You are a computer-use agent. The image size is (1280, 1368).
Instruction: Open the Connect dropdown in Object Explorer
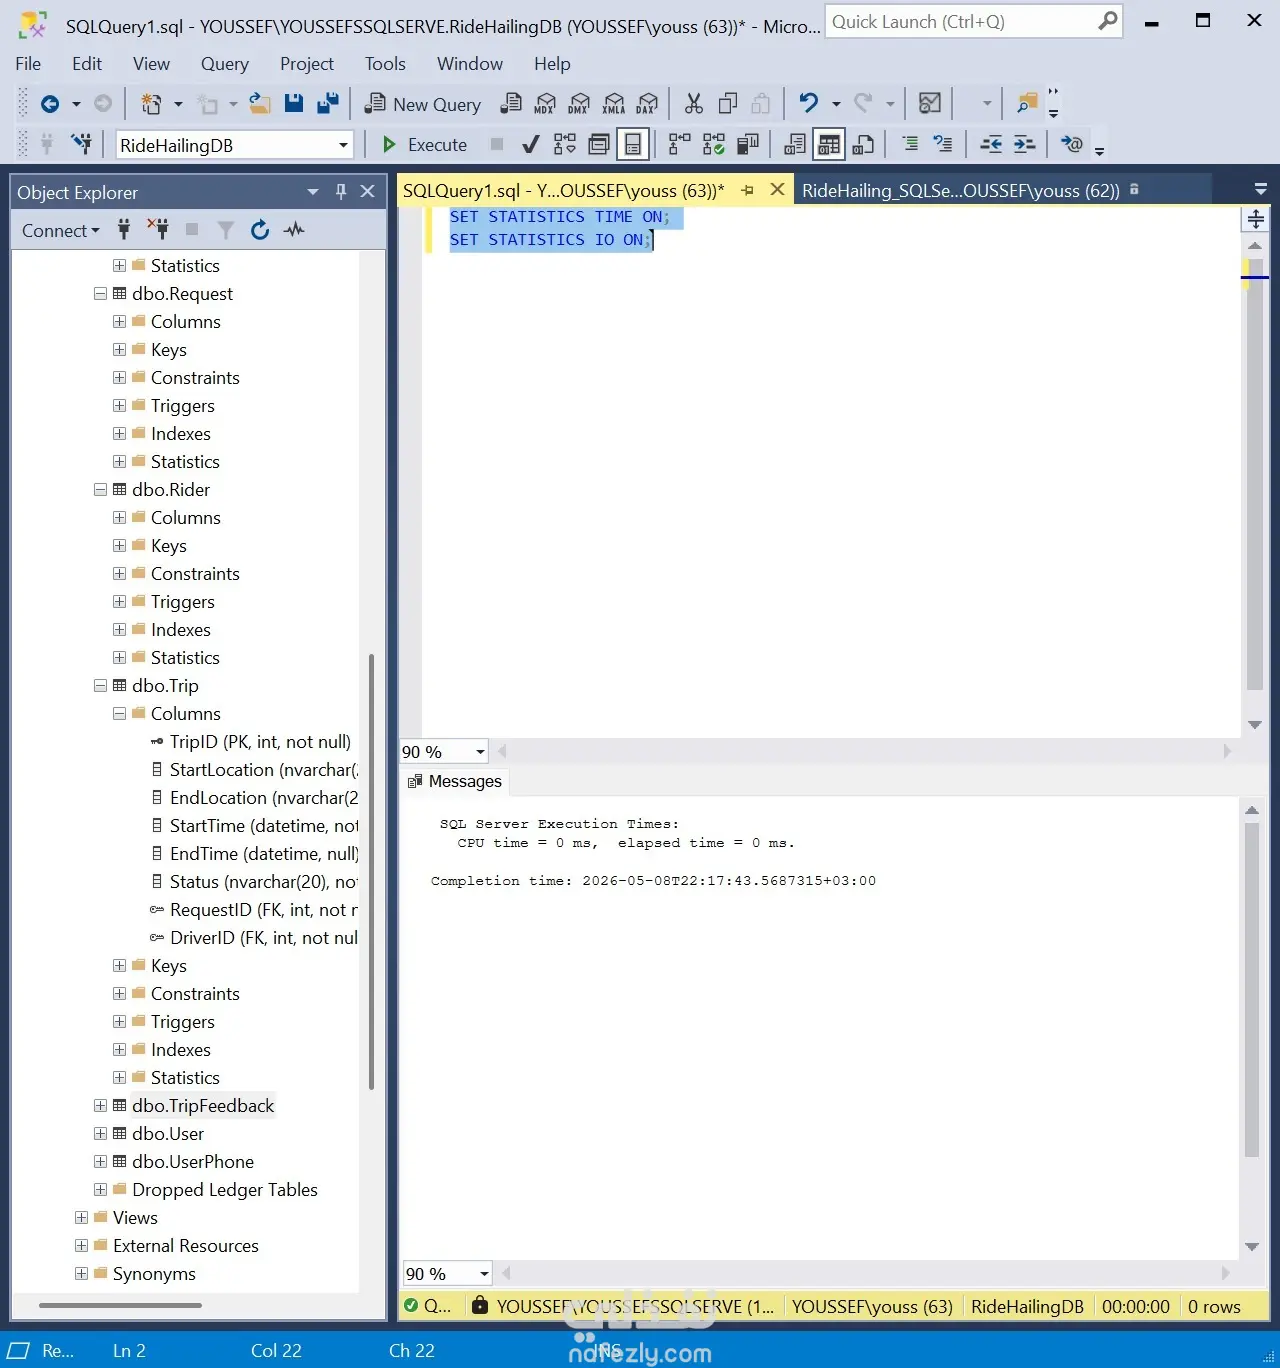61,230
